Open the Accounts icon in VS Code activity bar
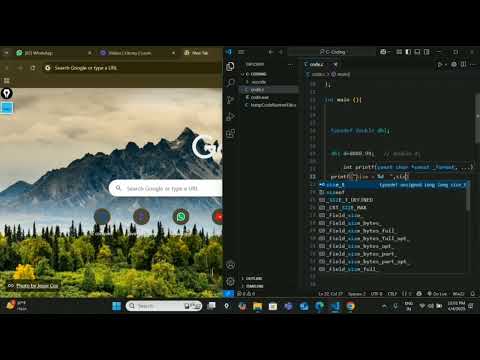The height and width of the screenshot is (360, 480). tap(230, 265)
